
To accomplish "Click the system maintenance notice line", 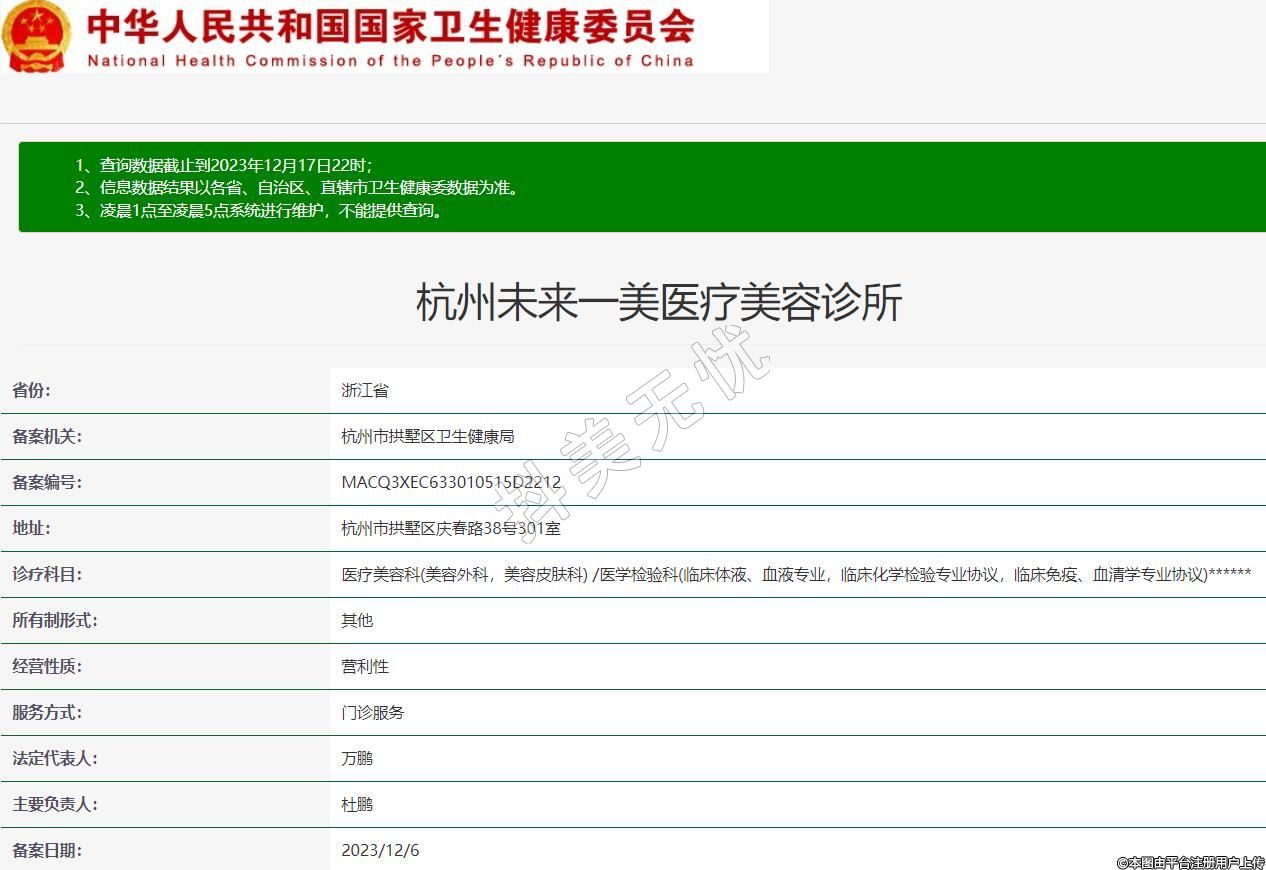I will [x=259, y=210].
